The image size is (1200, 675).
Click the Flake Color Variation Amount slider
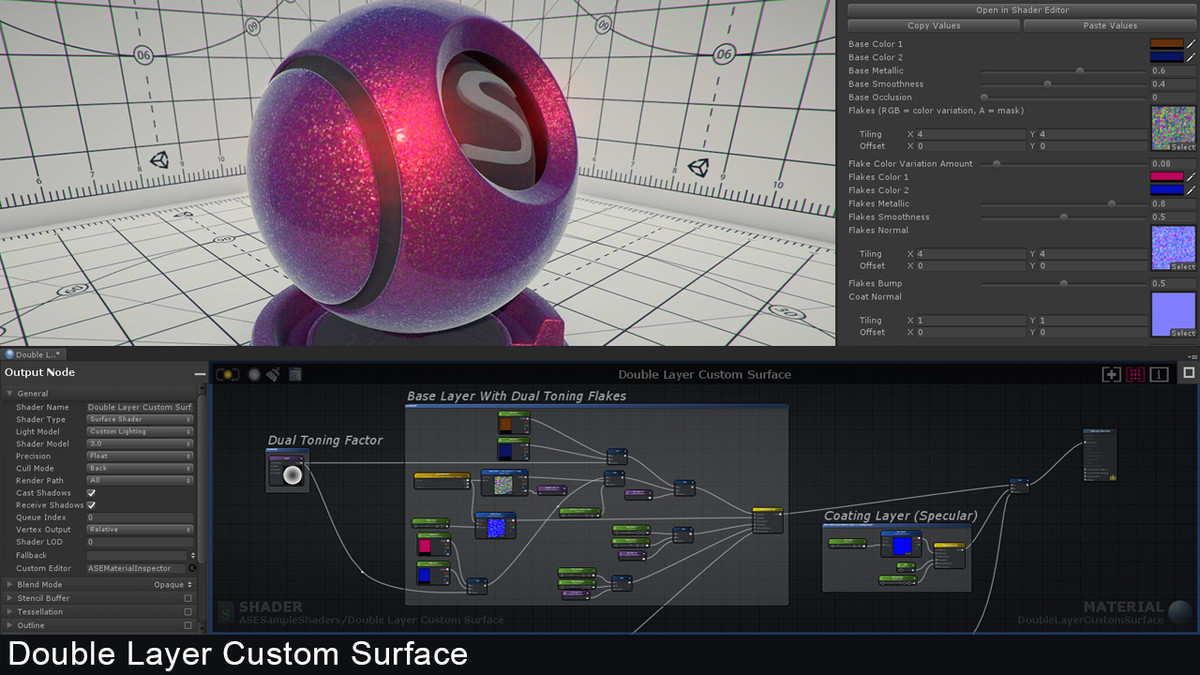(1063, 164)
